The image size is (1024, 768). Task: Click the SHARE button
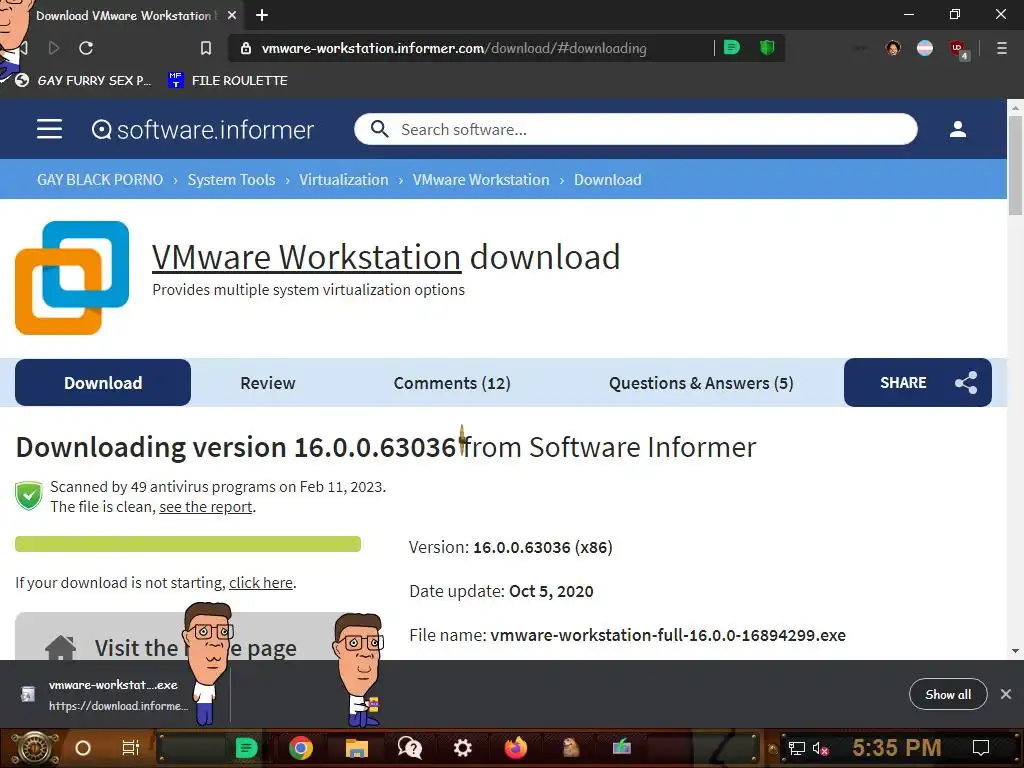click(x=918, y=383)
